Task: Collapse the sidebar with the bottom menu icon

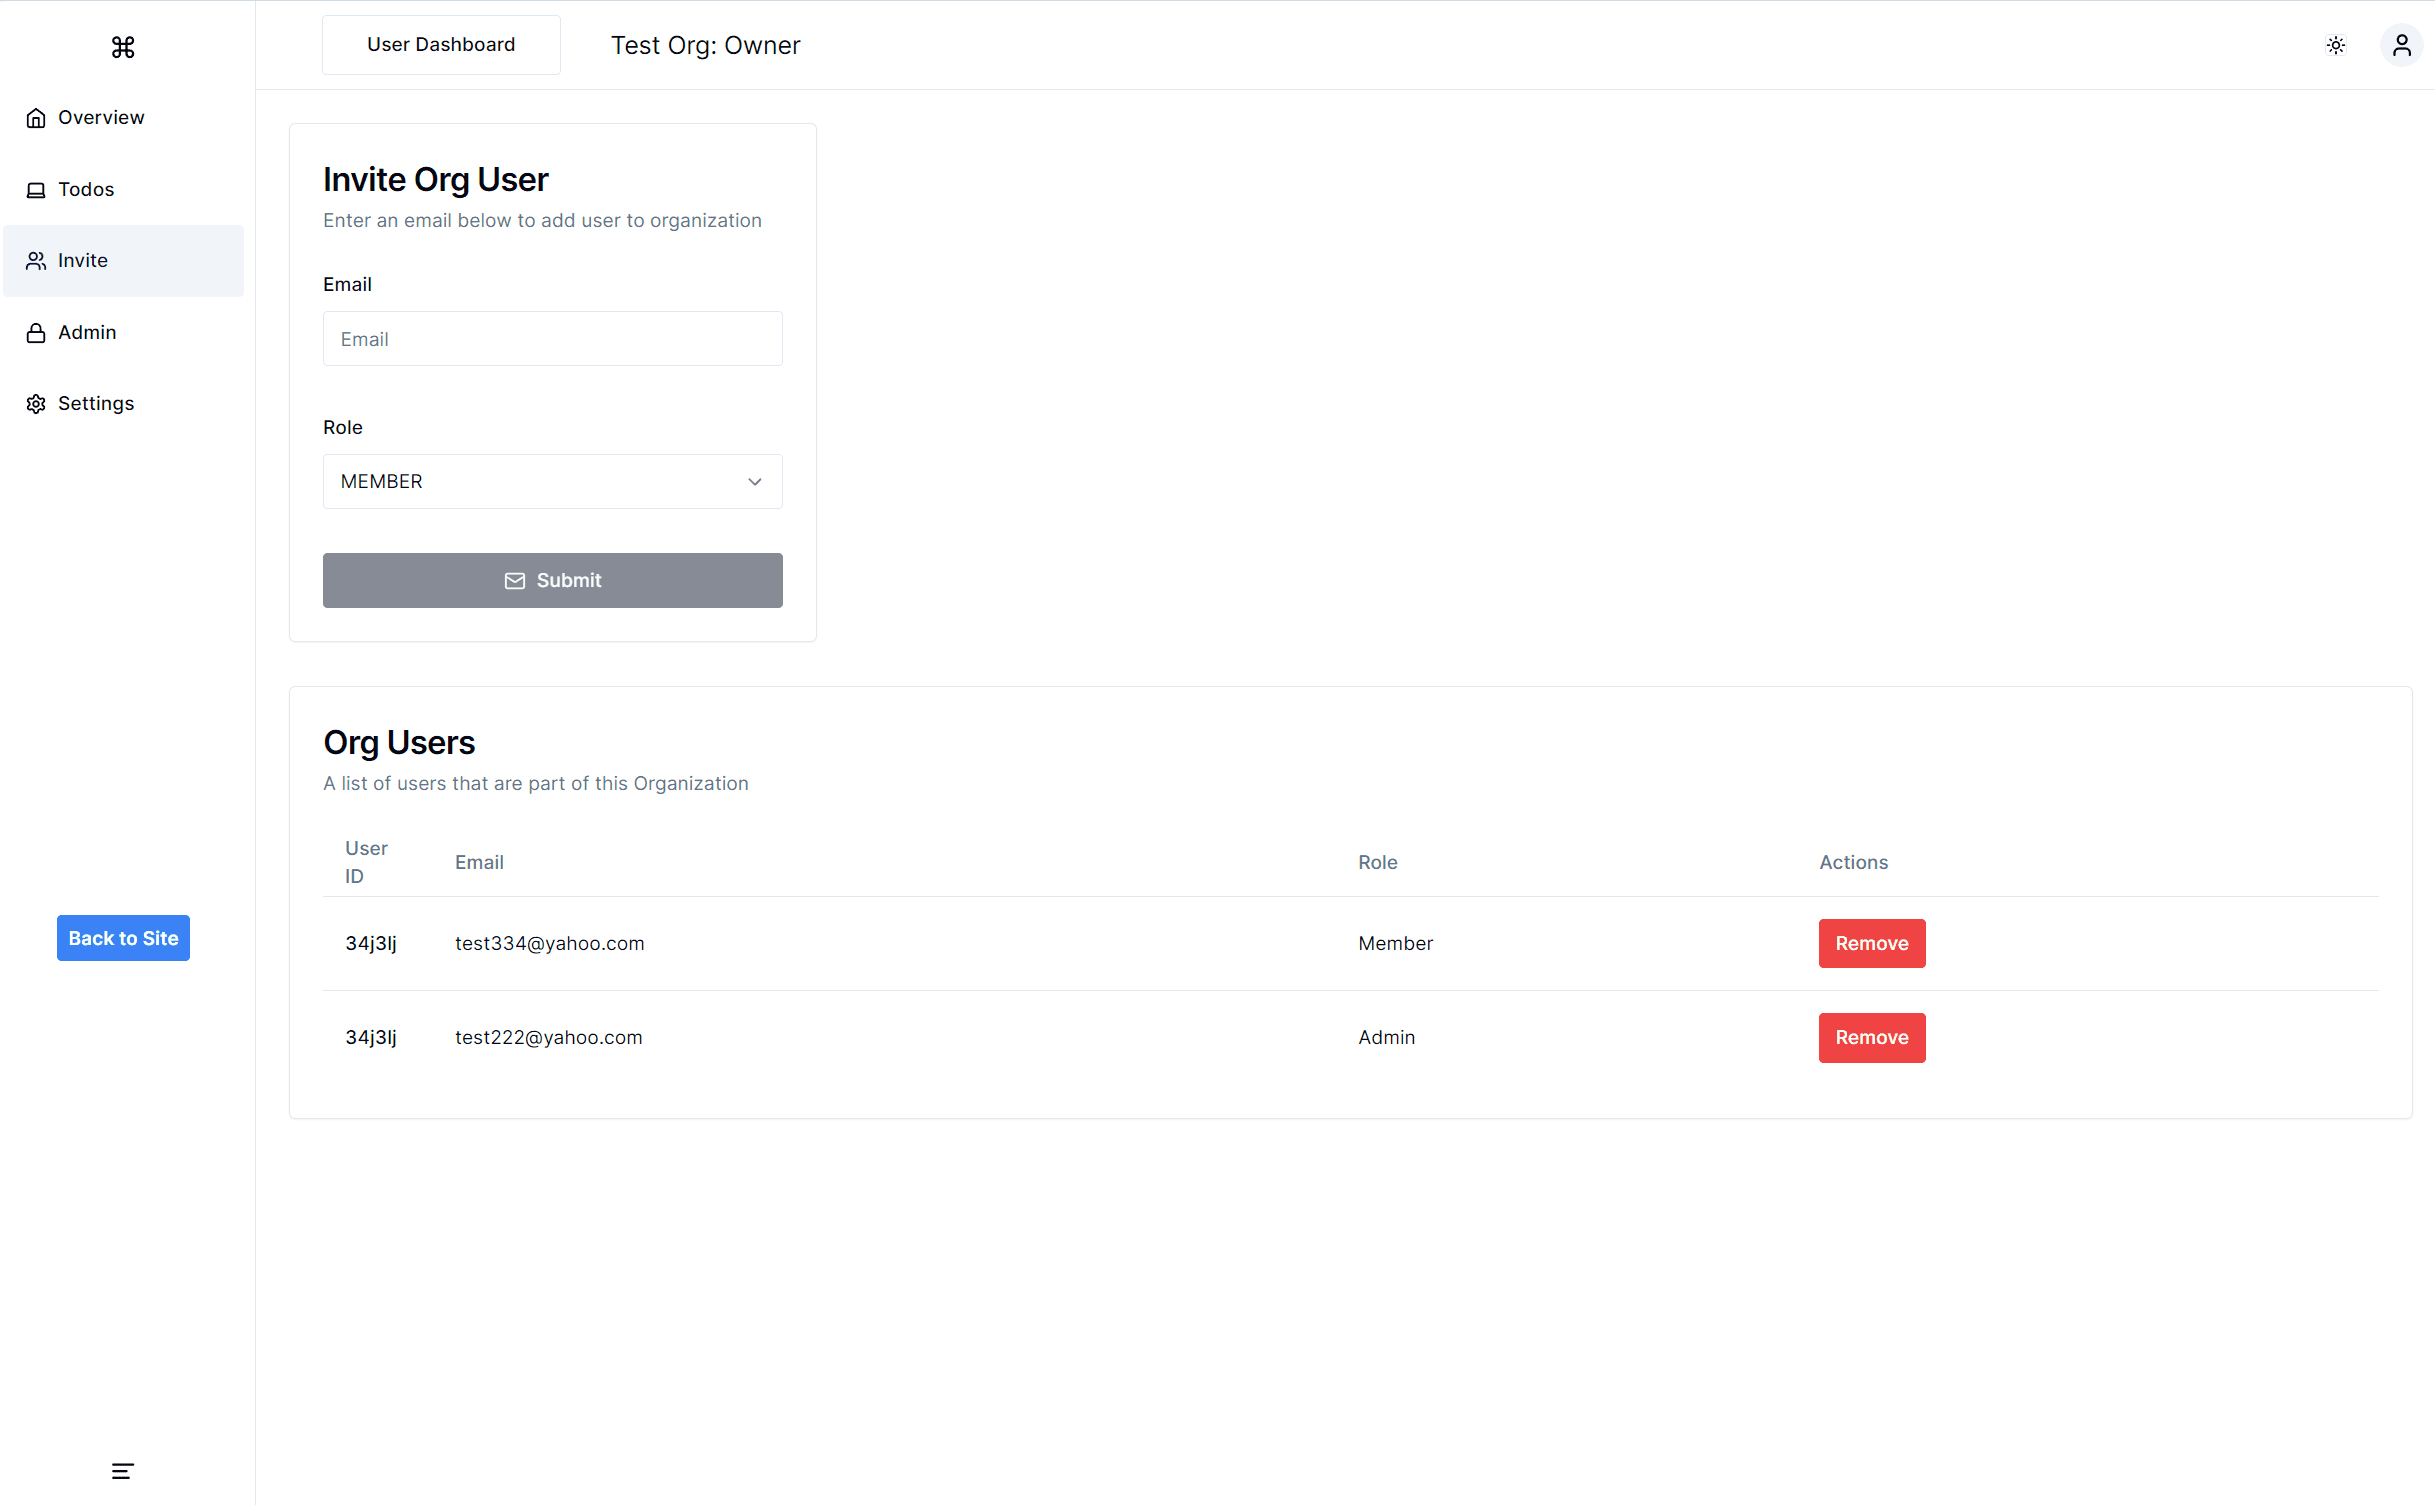Action: tap(123, 1470)
